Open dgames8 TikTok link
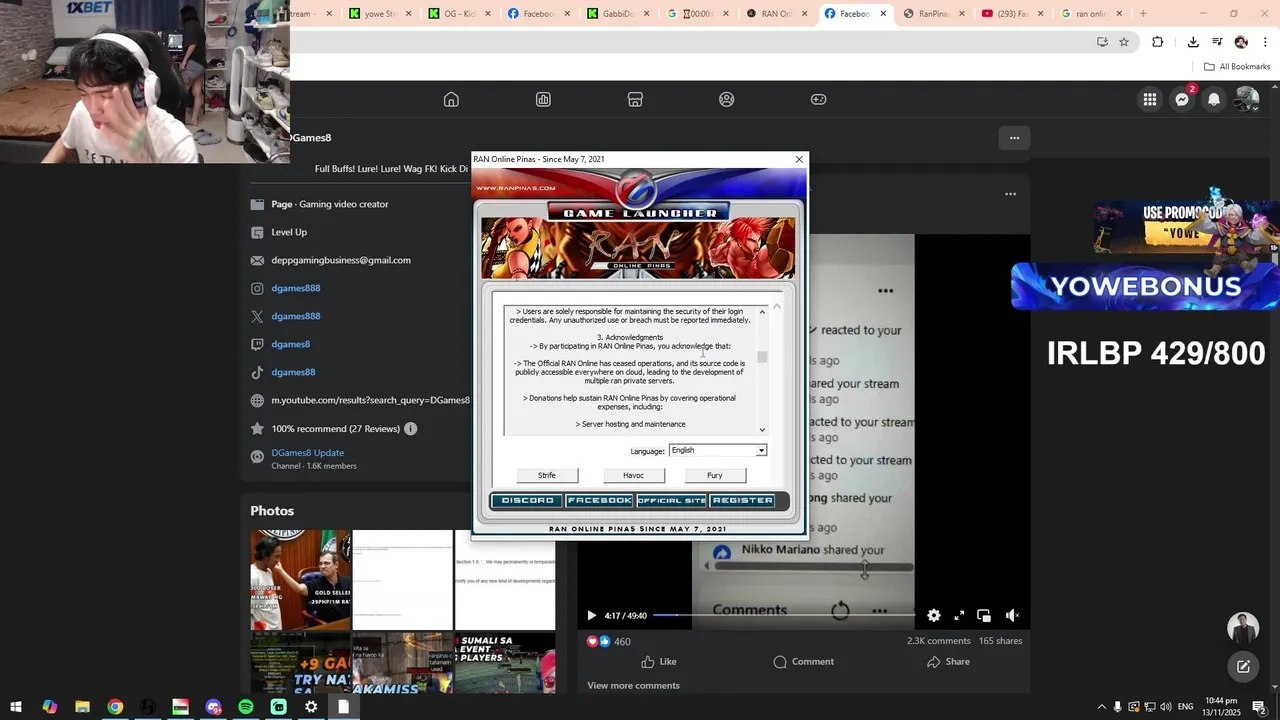 click(293, 372)
